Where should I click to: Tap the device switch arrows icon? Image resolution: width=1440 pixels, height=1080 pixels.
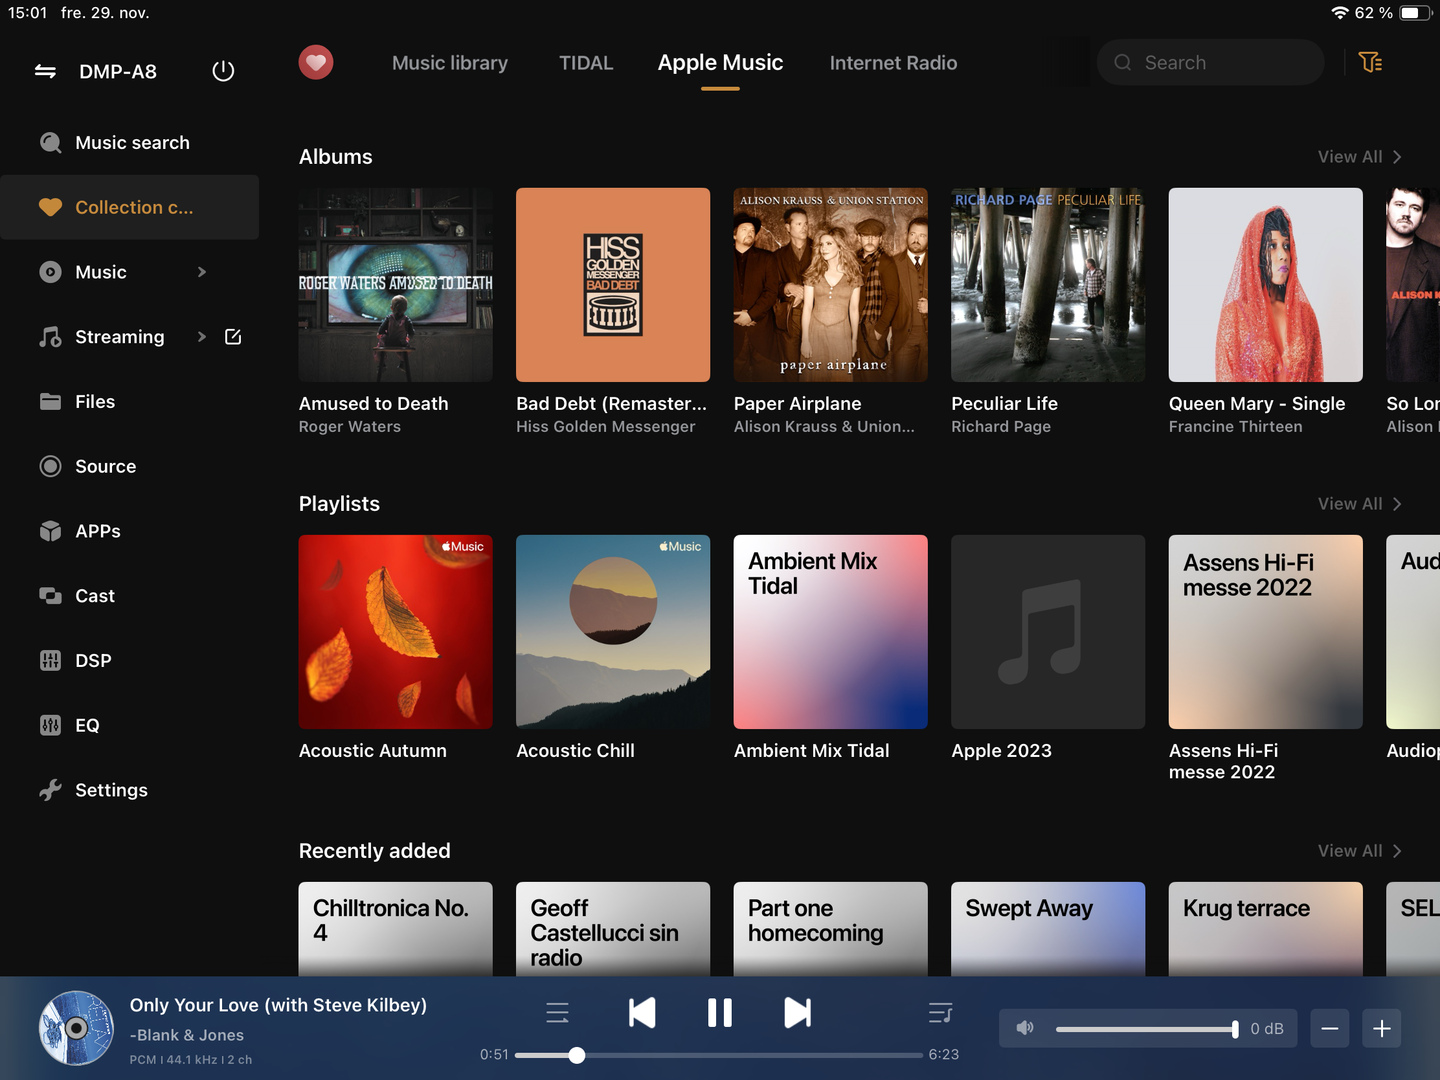pos(45,71)
